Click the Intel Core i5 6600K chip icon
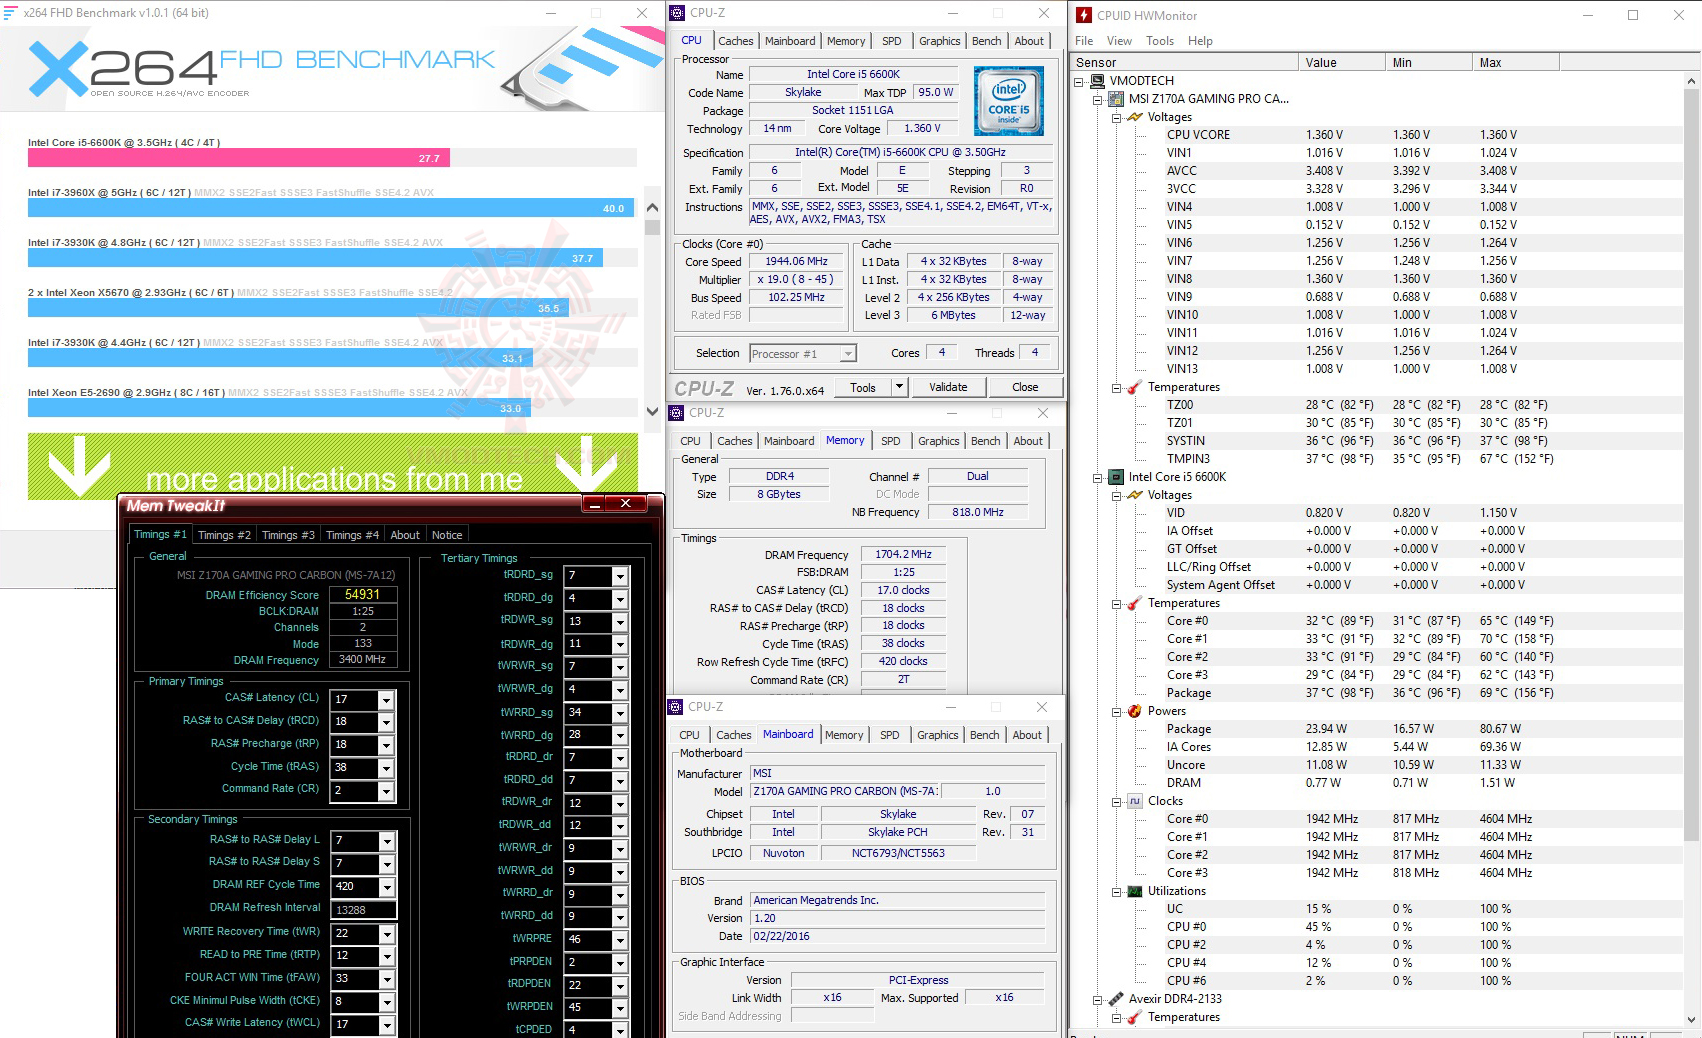This screenshot has width=1702, height=1038. click(1116, 477)
